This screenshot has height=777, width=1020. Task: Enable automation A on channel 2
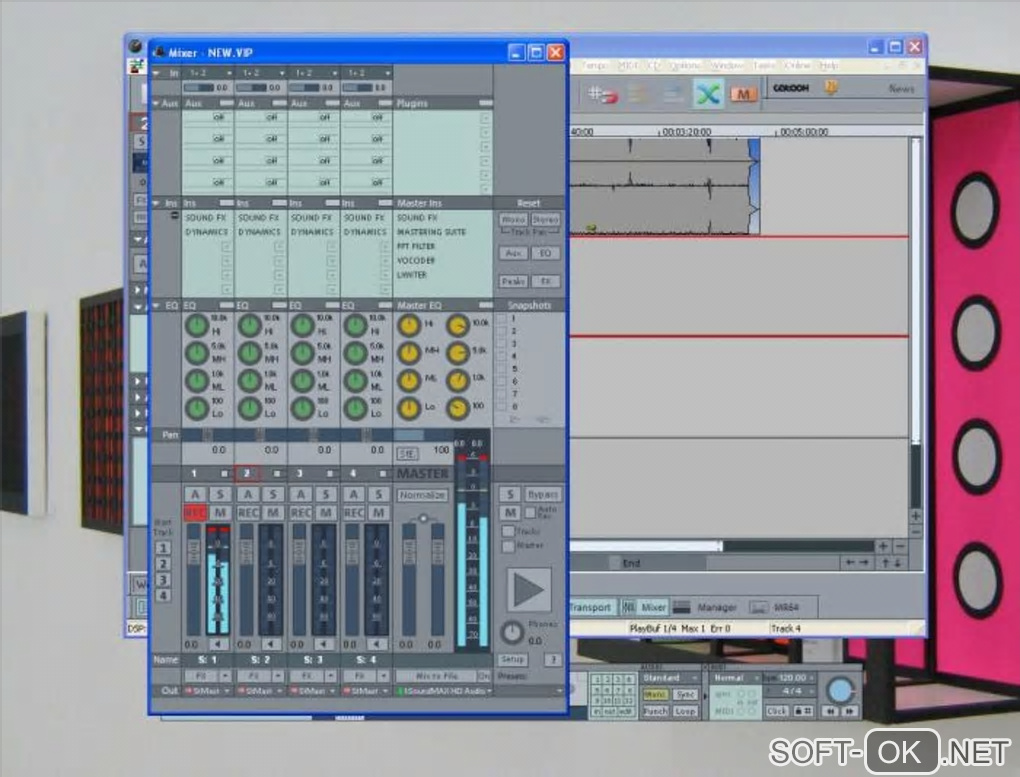coord(248,495)
